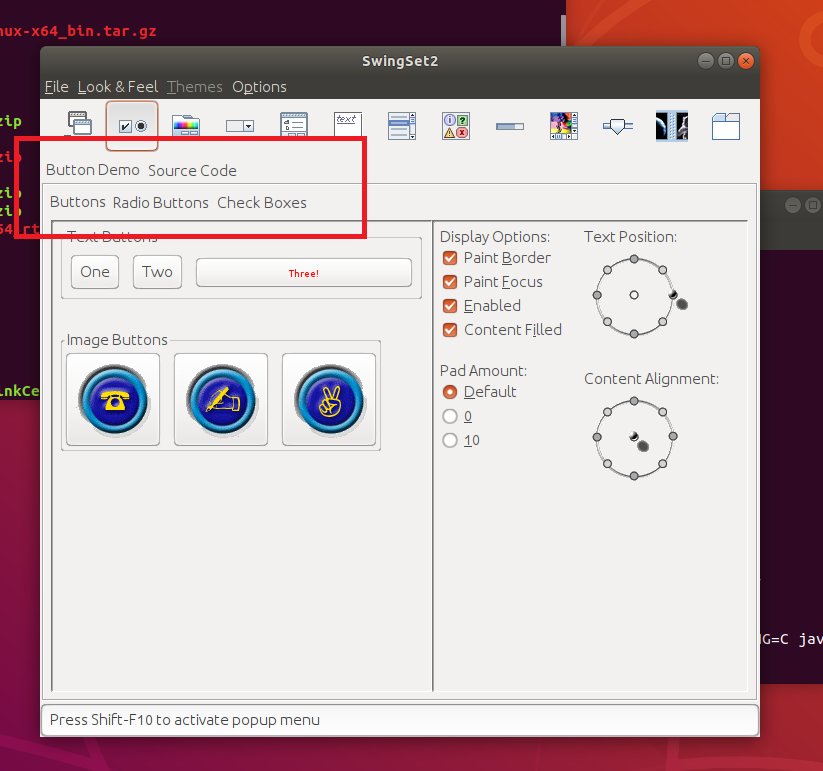Open the Slider demo toolbar icon
This screenshot has height=771, width=823.
click(618, 125)
